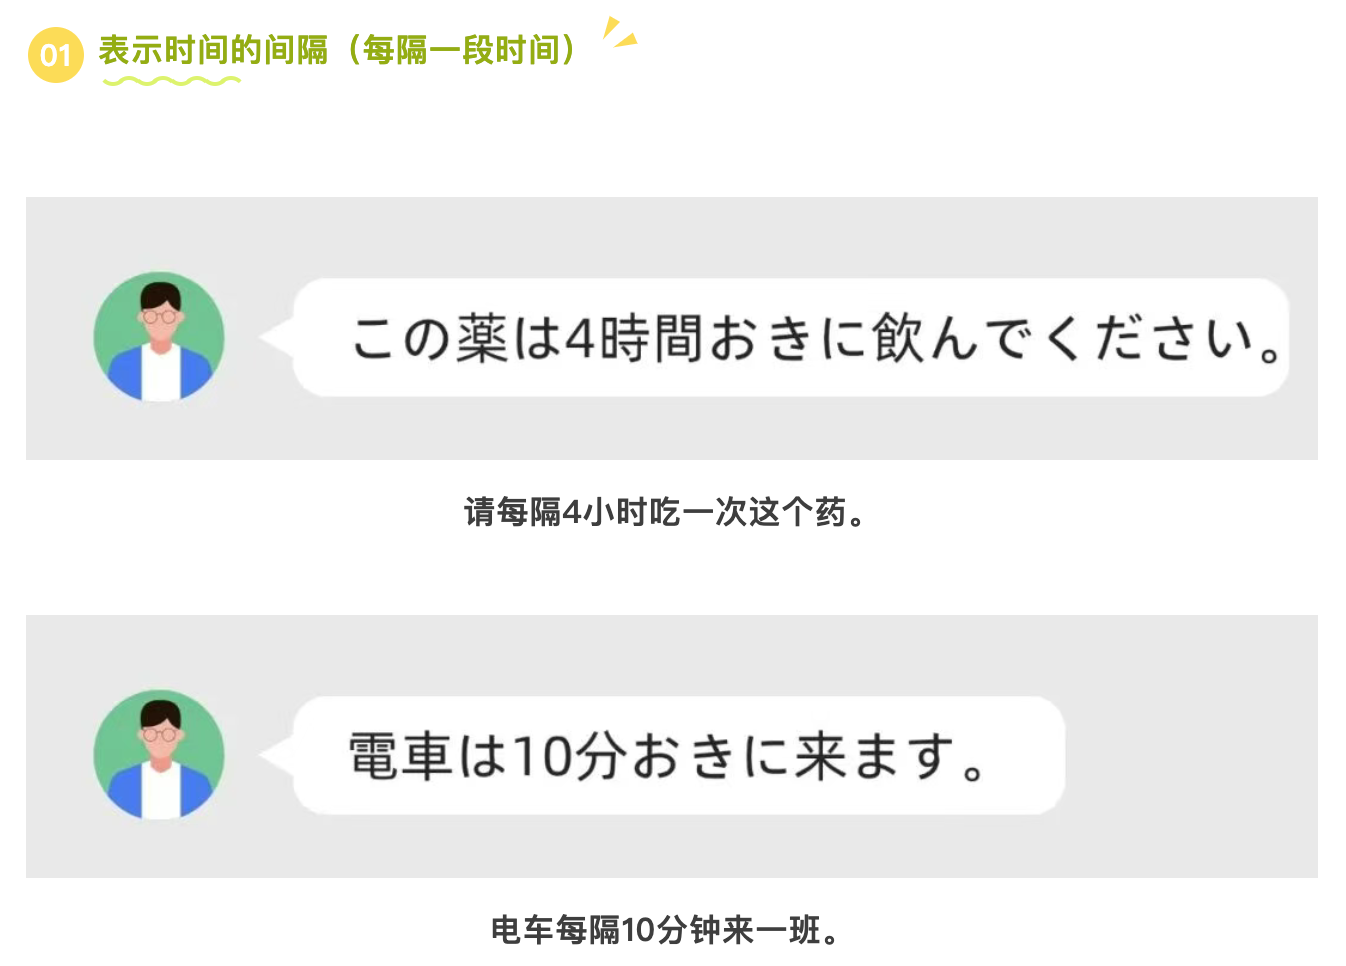Click the yellow 01 number badge
The width and height of the screenshot is (1346, 966).
(x=56, y=55)
